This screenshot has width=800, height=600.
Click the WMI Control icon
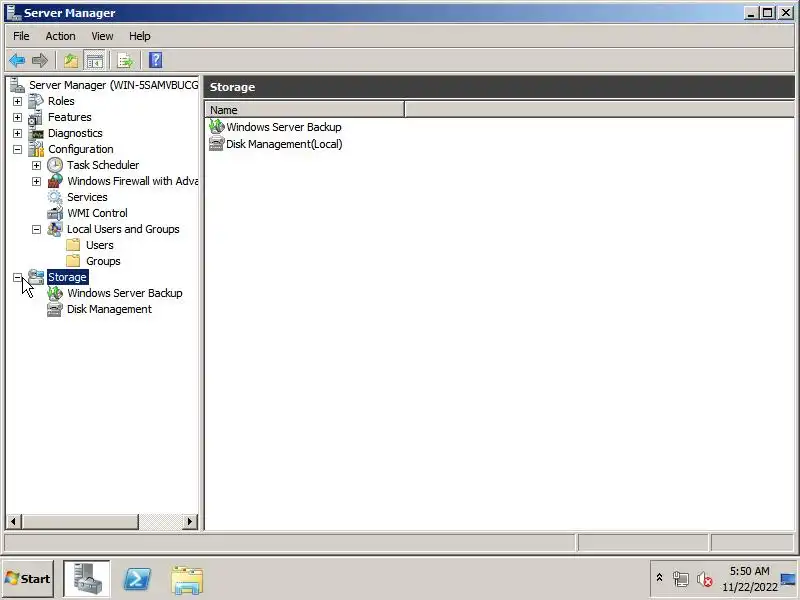pyautogui.click(x=55, y=213)
